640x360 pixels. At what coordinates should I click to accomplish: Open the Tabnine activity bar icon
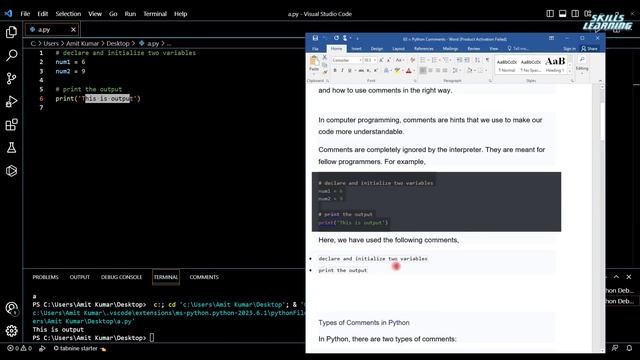(11, 171)
